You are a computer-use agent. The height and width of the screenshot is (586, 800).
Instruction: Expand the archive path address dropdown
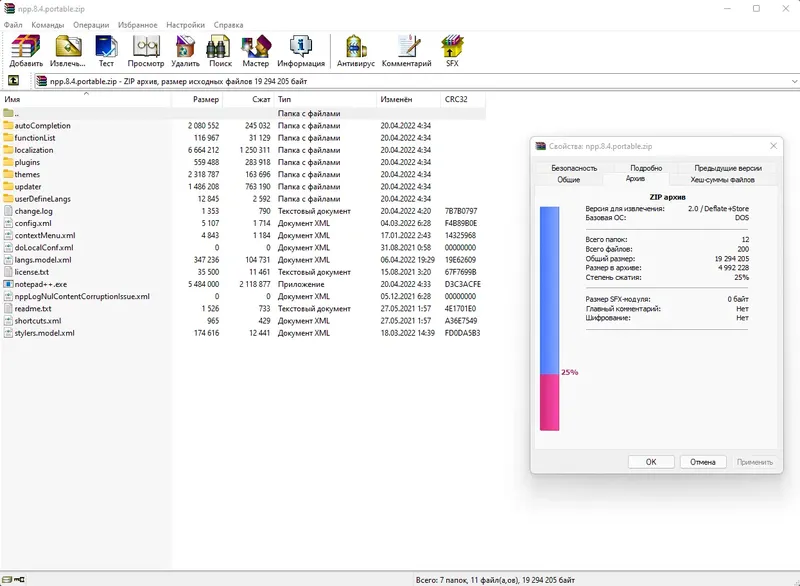tap(794, 81)
